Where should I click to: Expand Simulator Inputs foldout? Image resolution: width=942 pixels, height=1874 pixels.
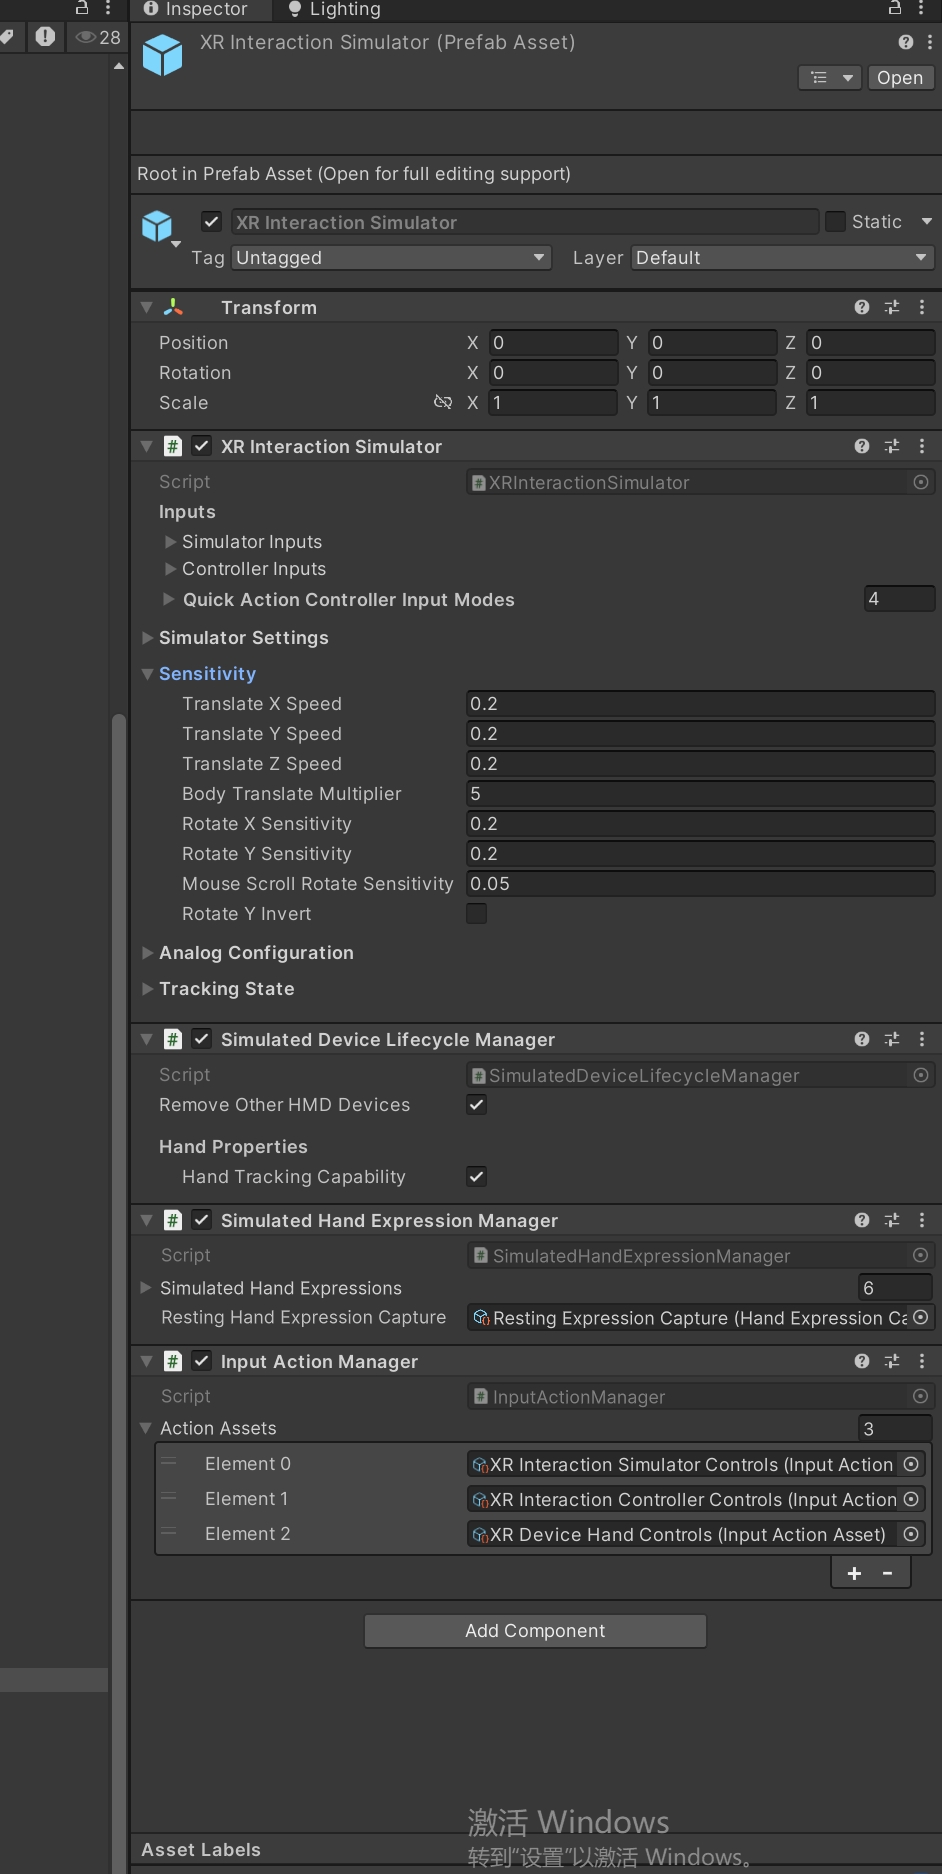[x=170, y=542]
